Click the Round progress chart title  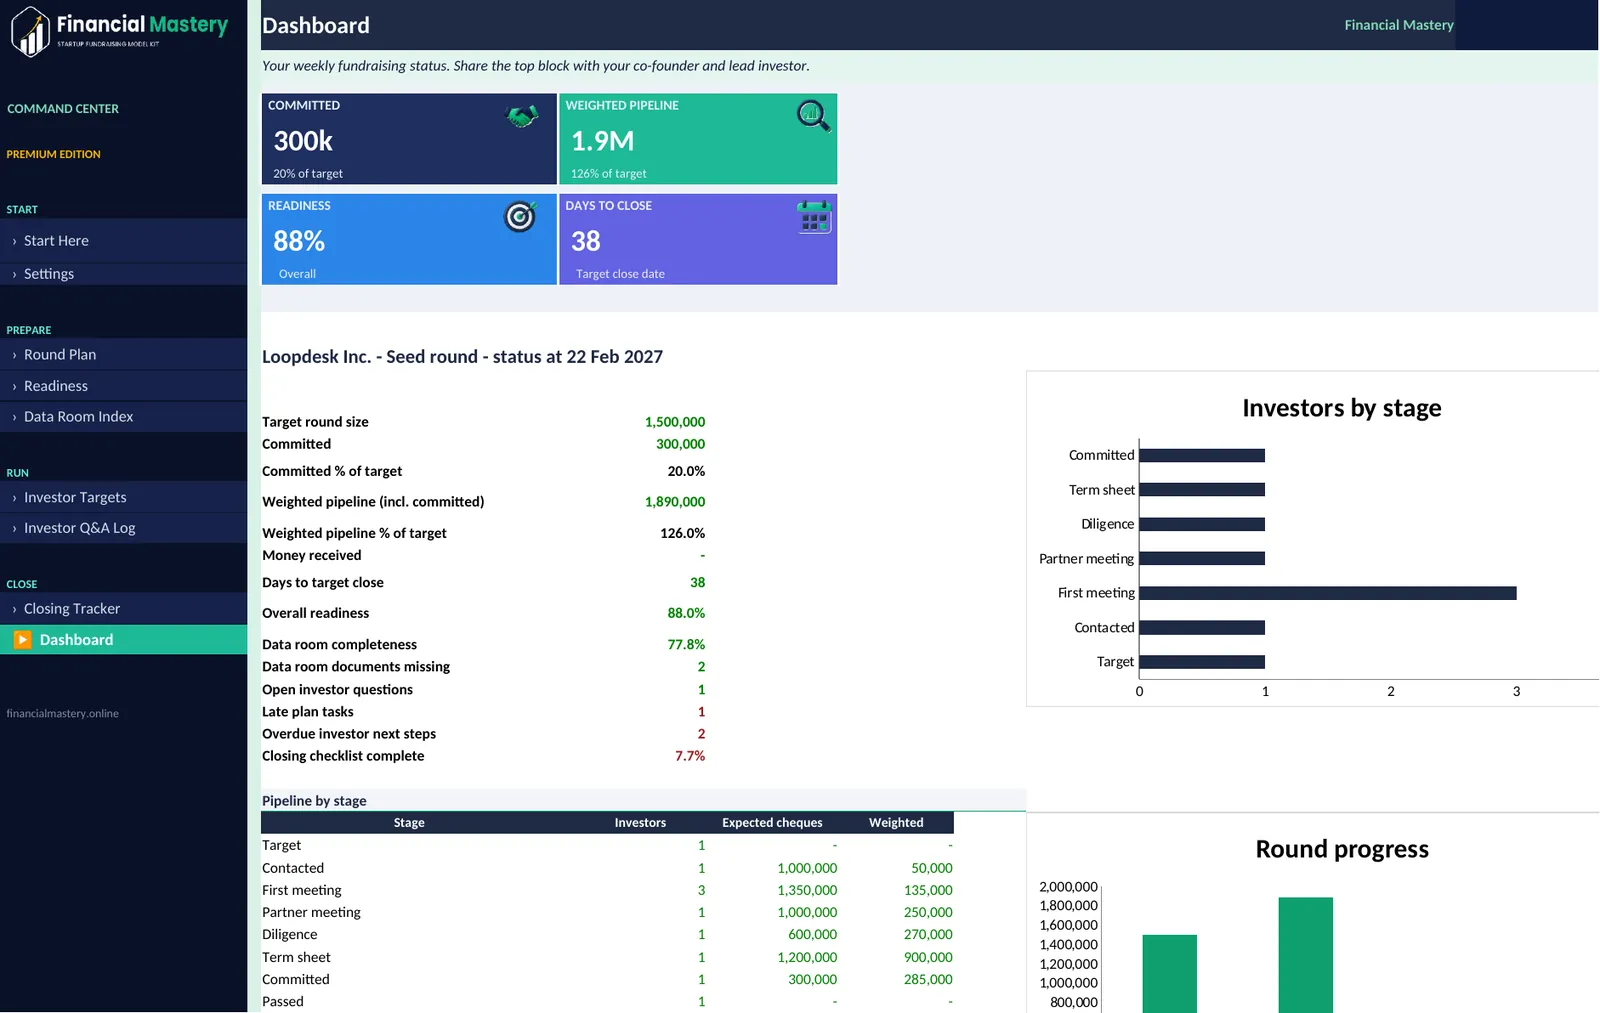coord(1342,849)
